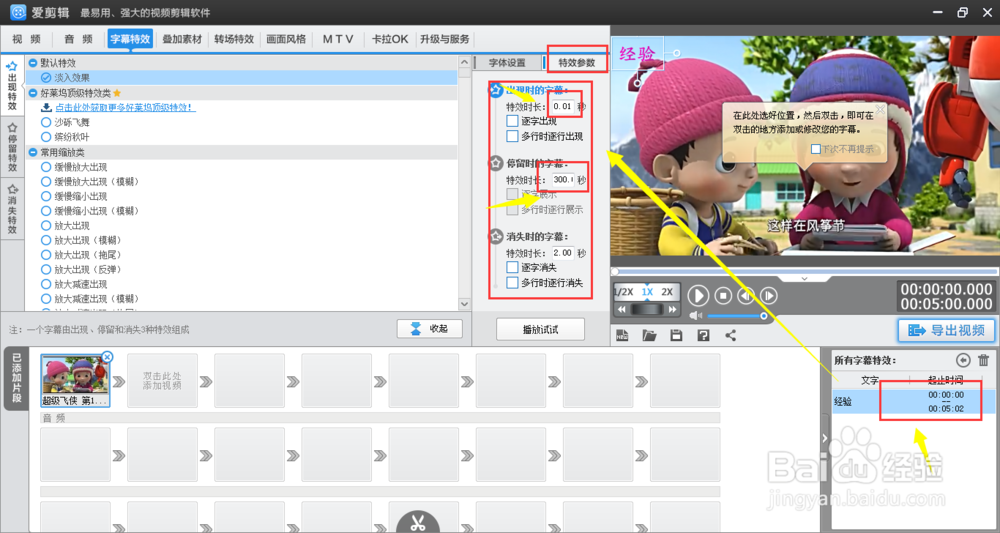The height and width of the screenshot is (533, 1000).
Task: Click the chevron below the preview progress bar
Action: click(x=804, y=279)
